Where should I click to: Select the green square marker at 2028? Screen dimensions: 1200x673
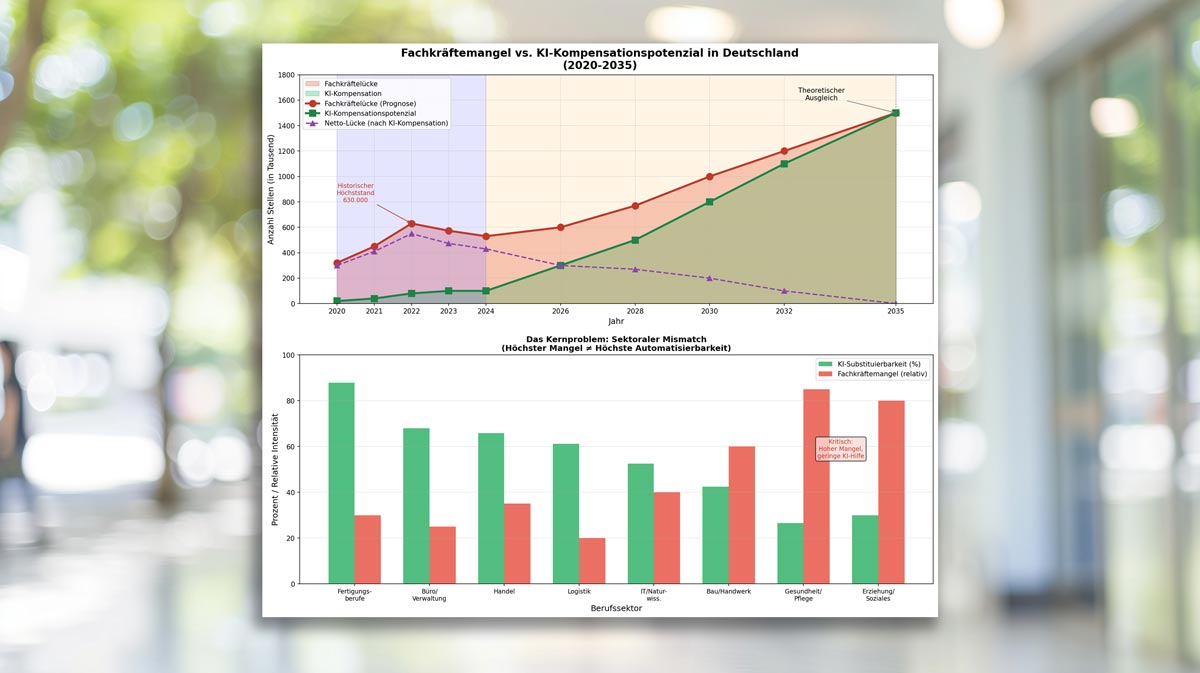tap(635, 240)
